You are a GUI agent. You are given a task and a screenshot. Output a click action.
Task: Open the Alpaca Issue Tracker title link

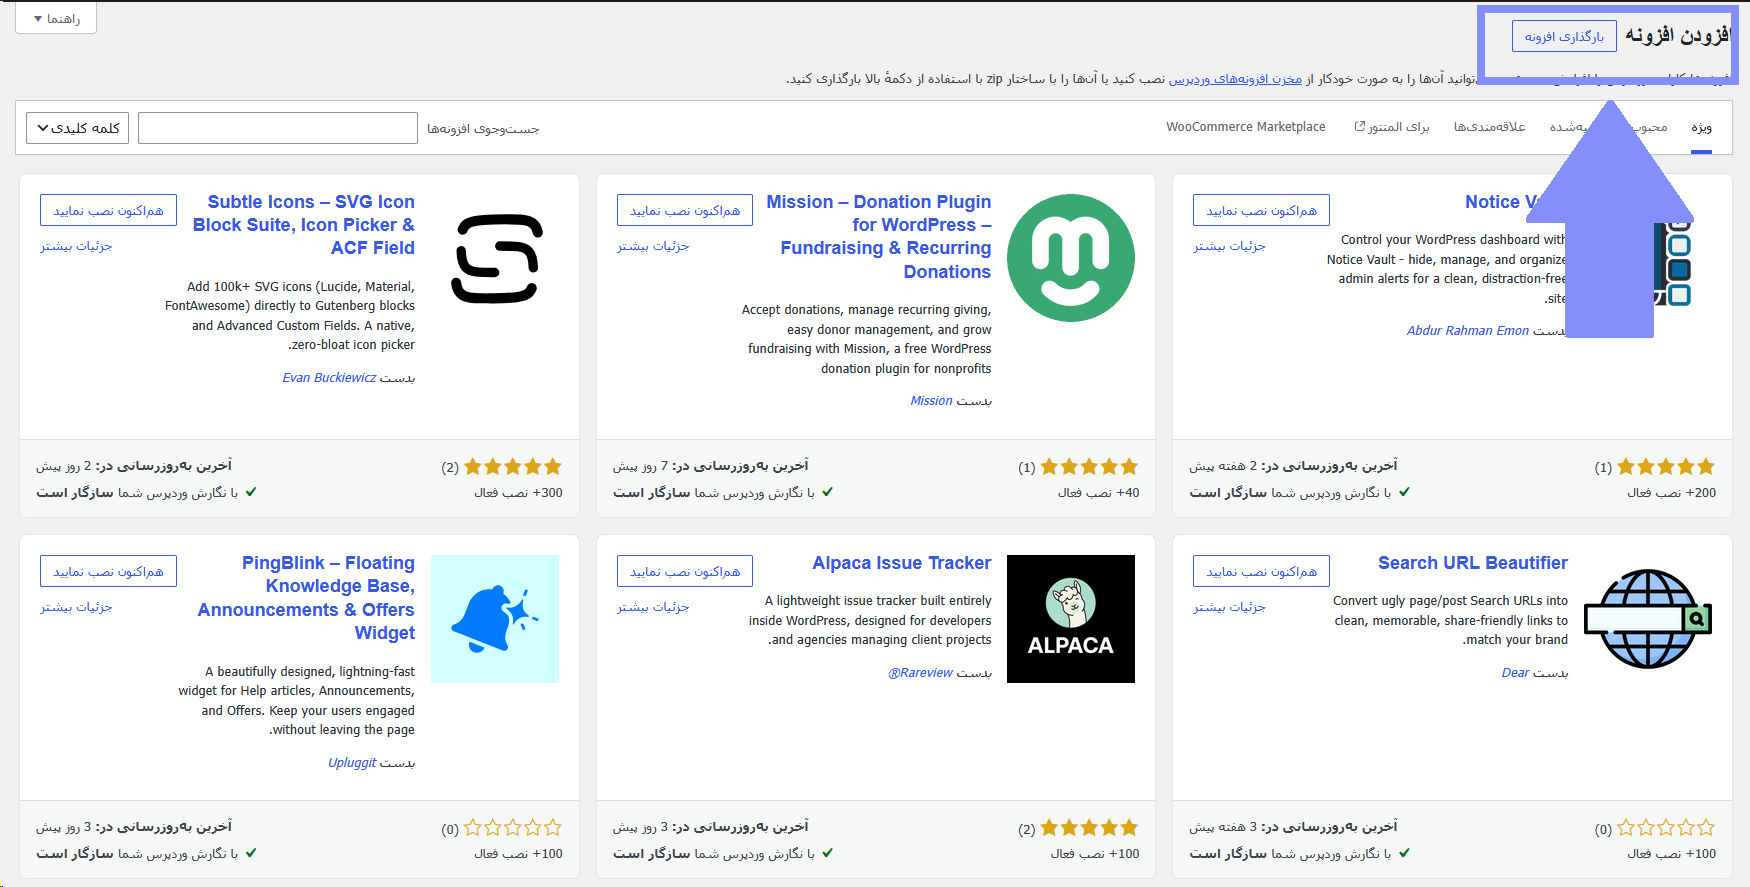pos(902,563)
